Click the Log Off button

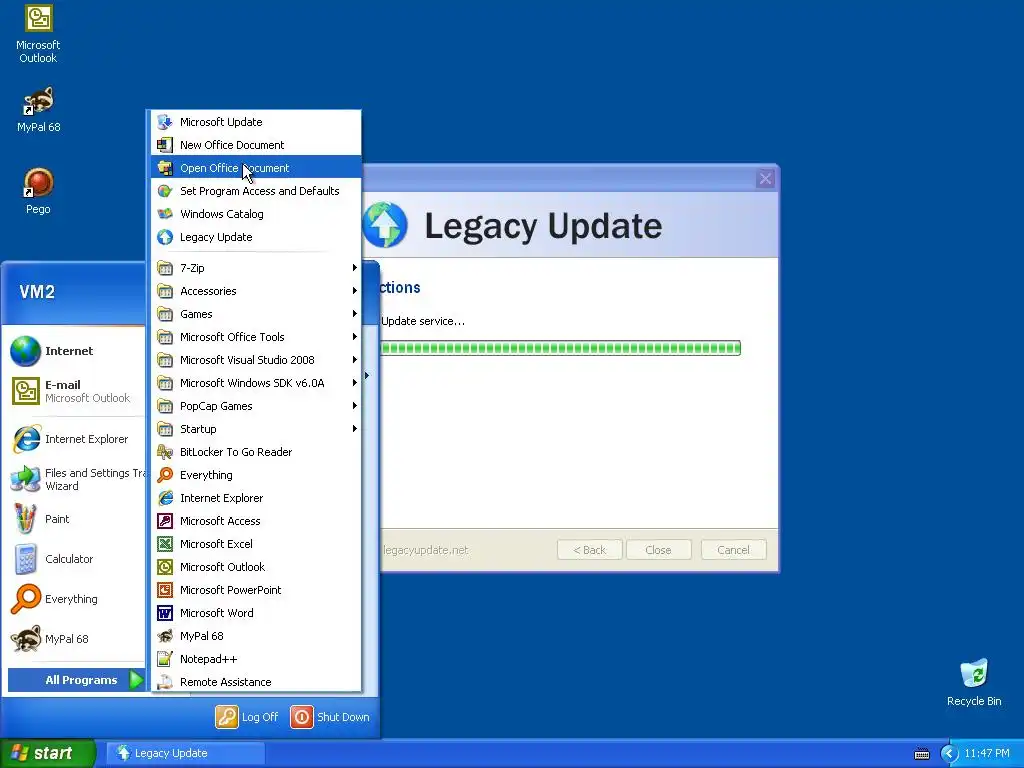pos(247,717)
